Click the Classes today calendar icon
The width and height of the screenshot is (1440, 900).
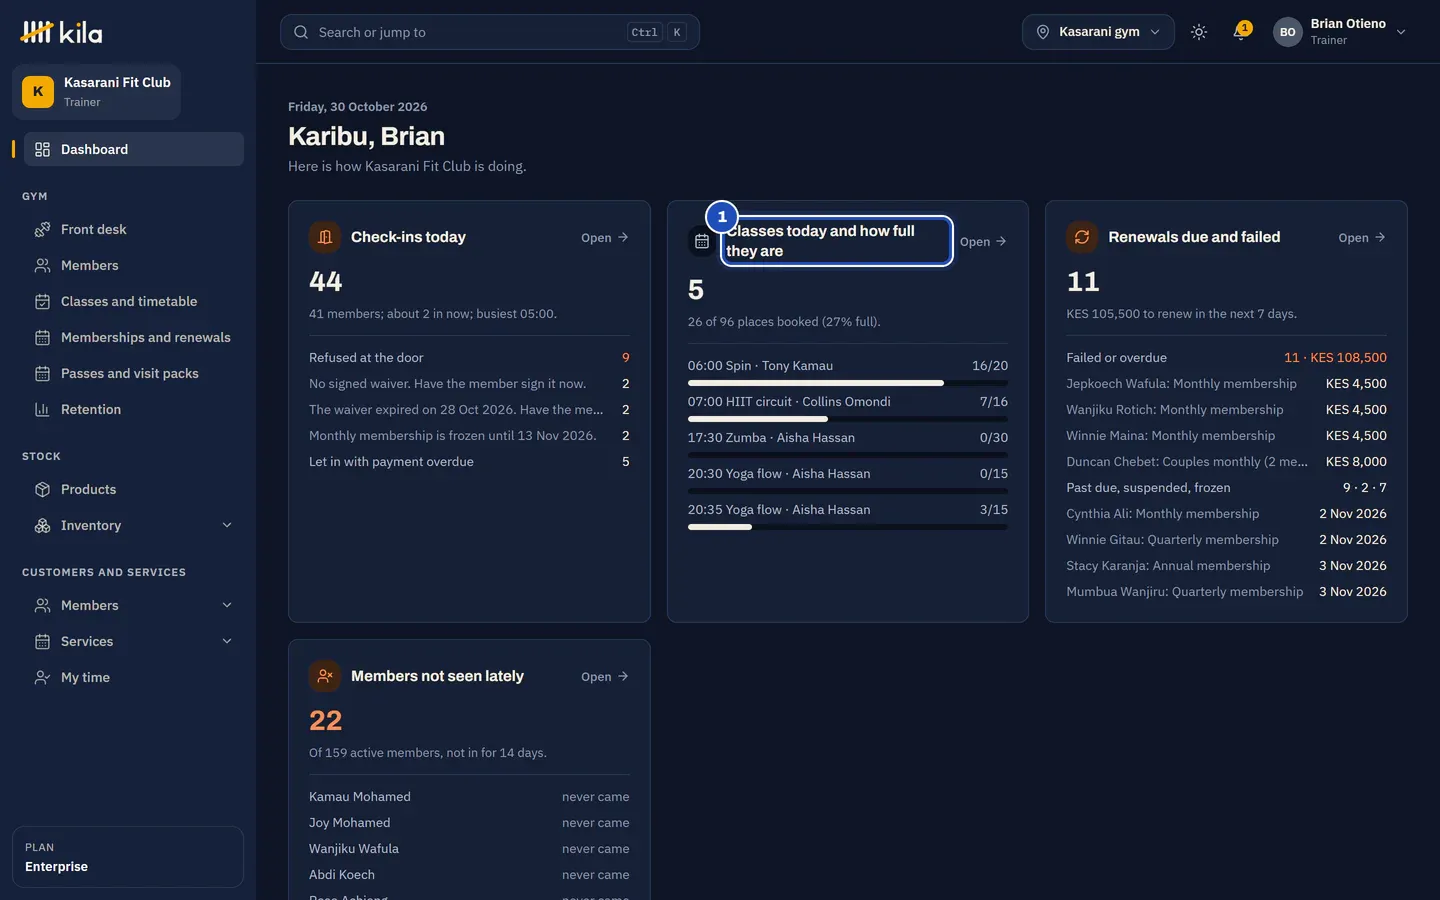pyautogui.click(x=702, y=241)
